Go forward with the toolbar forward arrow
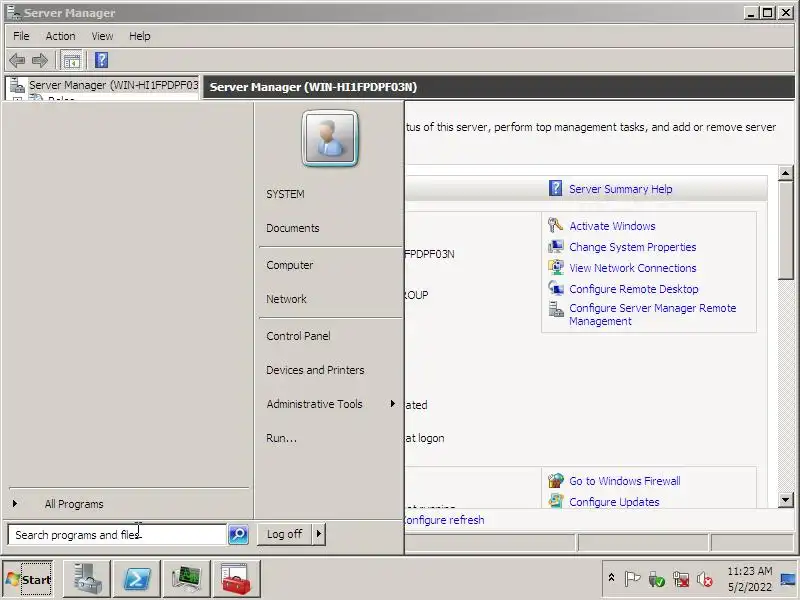Viewport: 800px width, 600px height. point(40,61)
